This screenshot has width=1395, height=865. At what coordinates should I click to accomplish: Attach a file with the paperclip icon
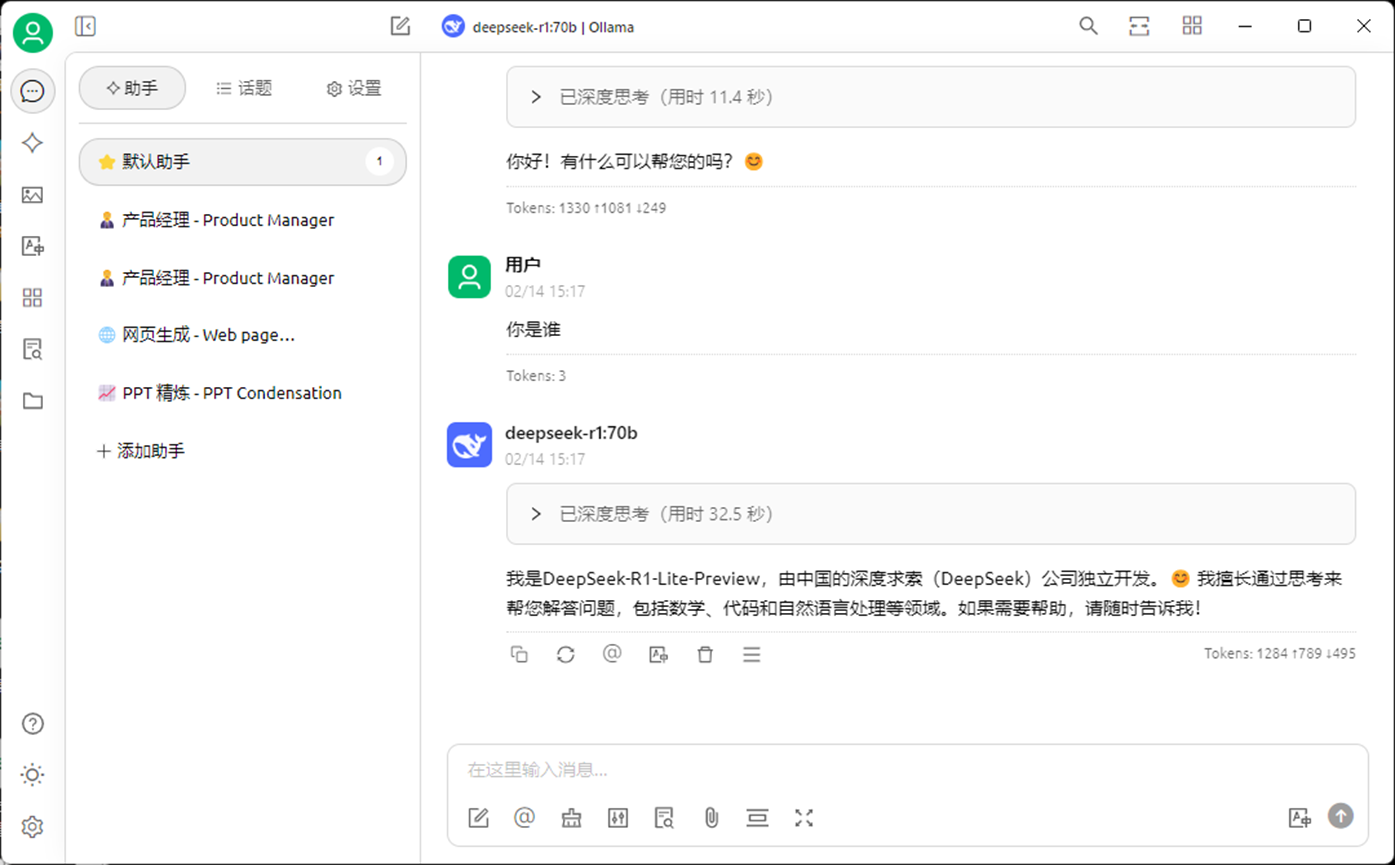coord(711,818)
